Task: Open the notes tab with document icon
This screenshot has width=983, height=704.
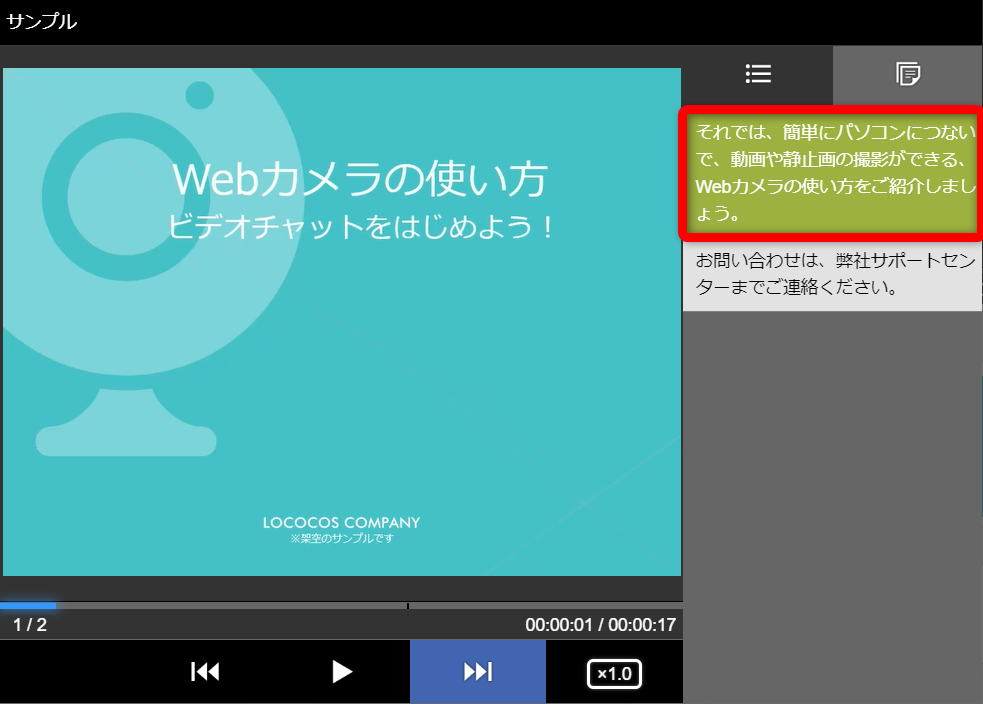Action: 907,74
